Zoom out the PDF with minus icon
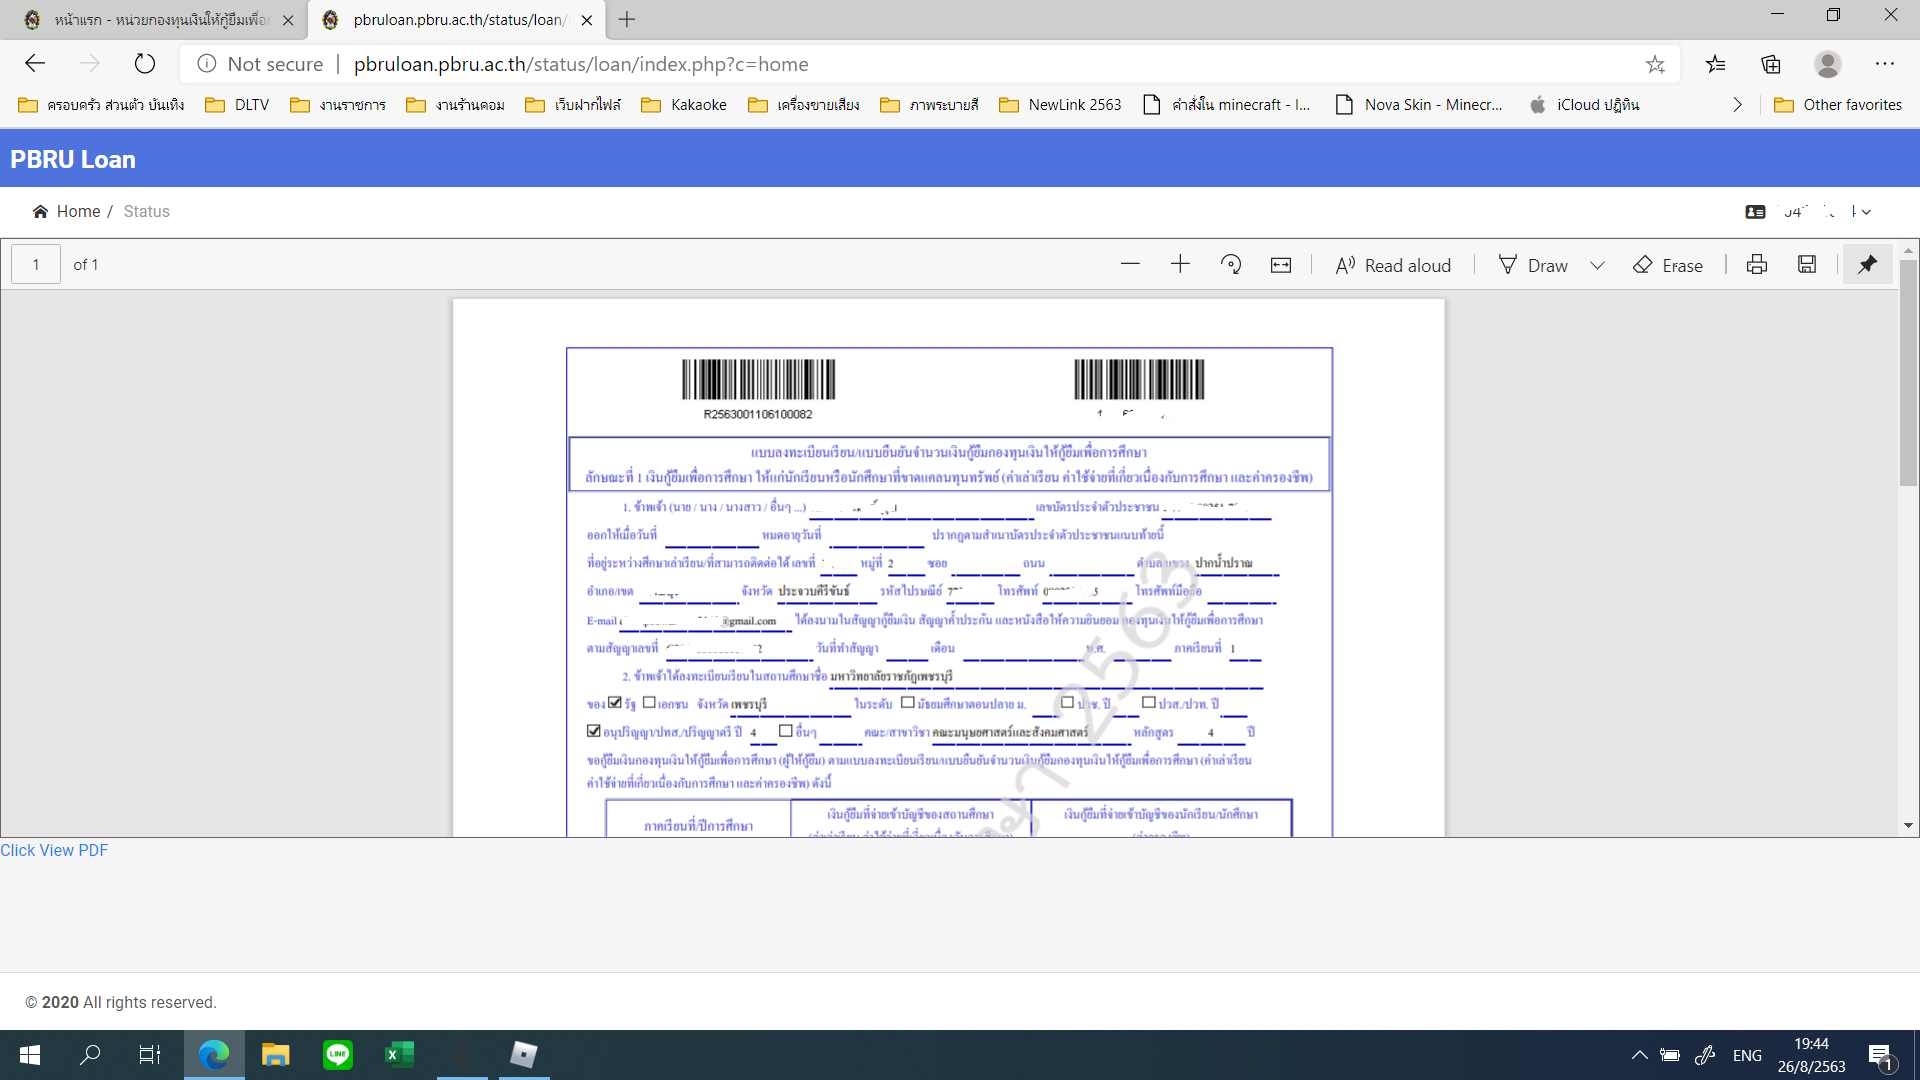1920x1080 pixels. click(1130, 265)
